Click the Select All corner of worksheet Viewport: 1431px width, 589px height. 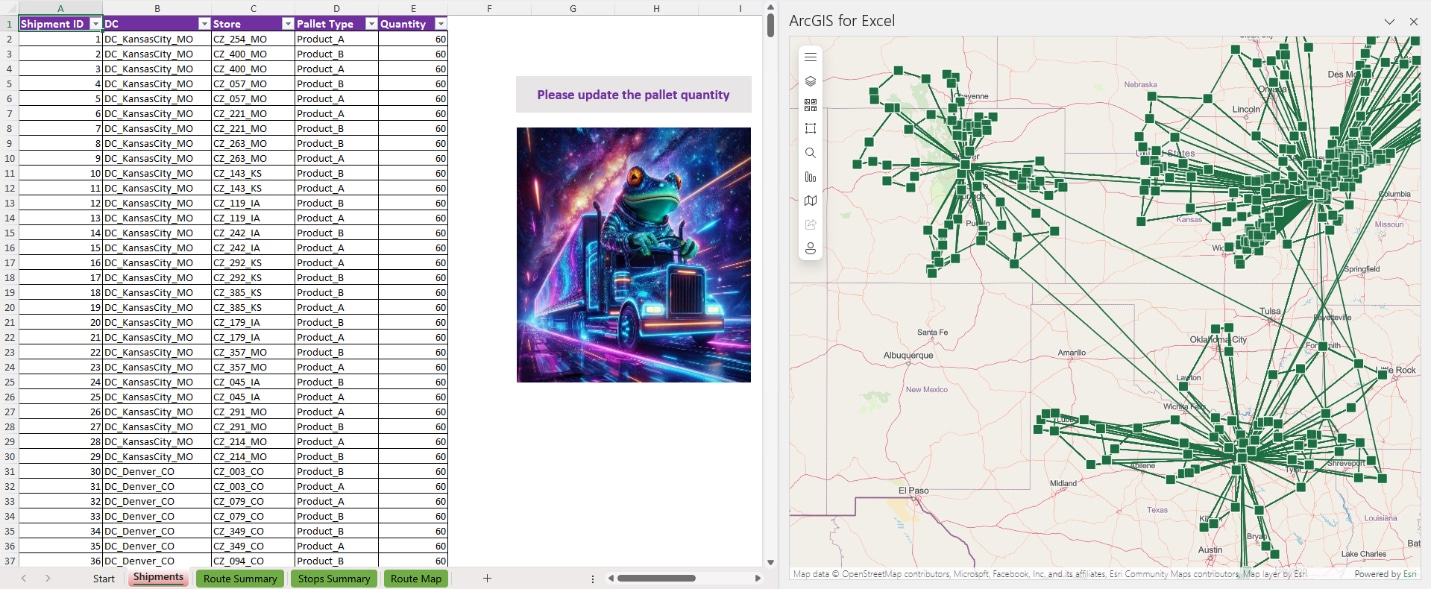tap(9, 8)
